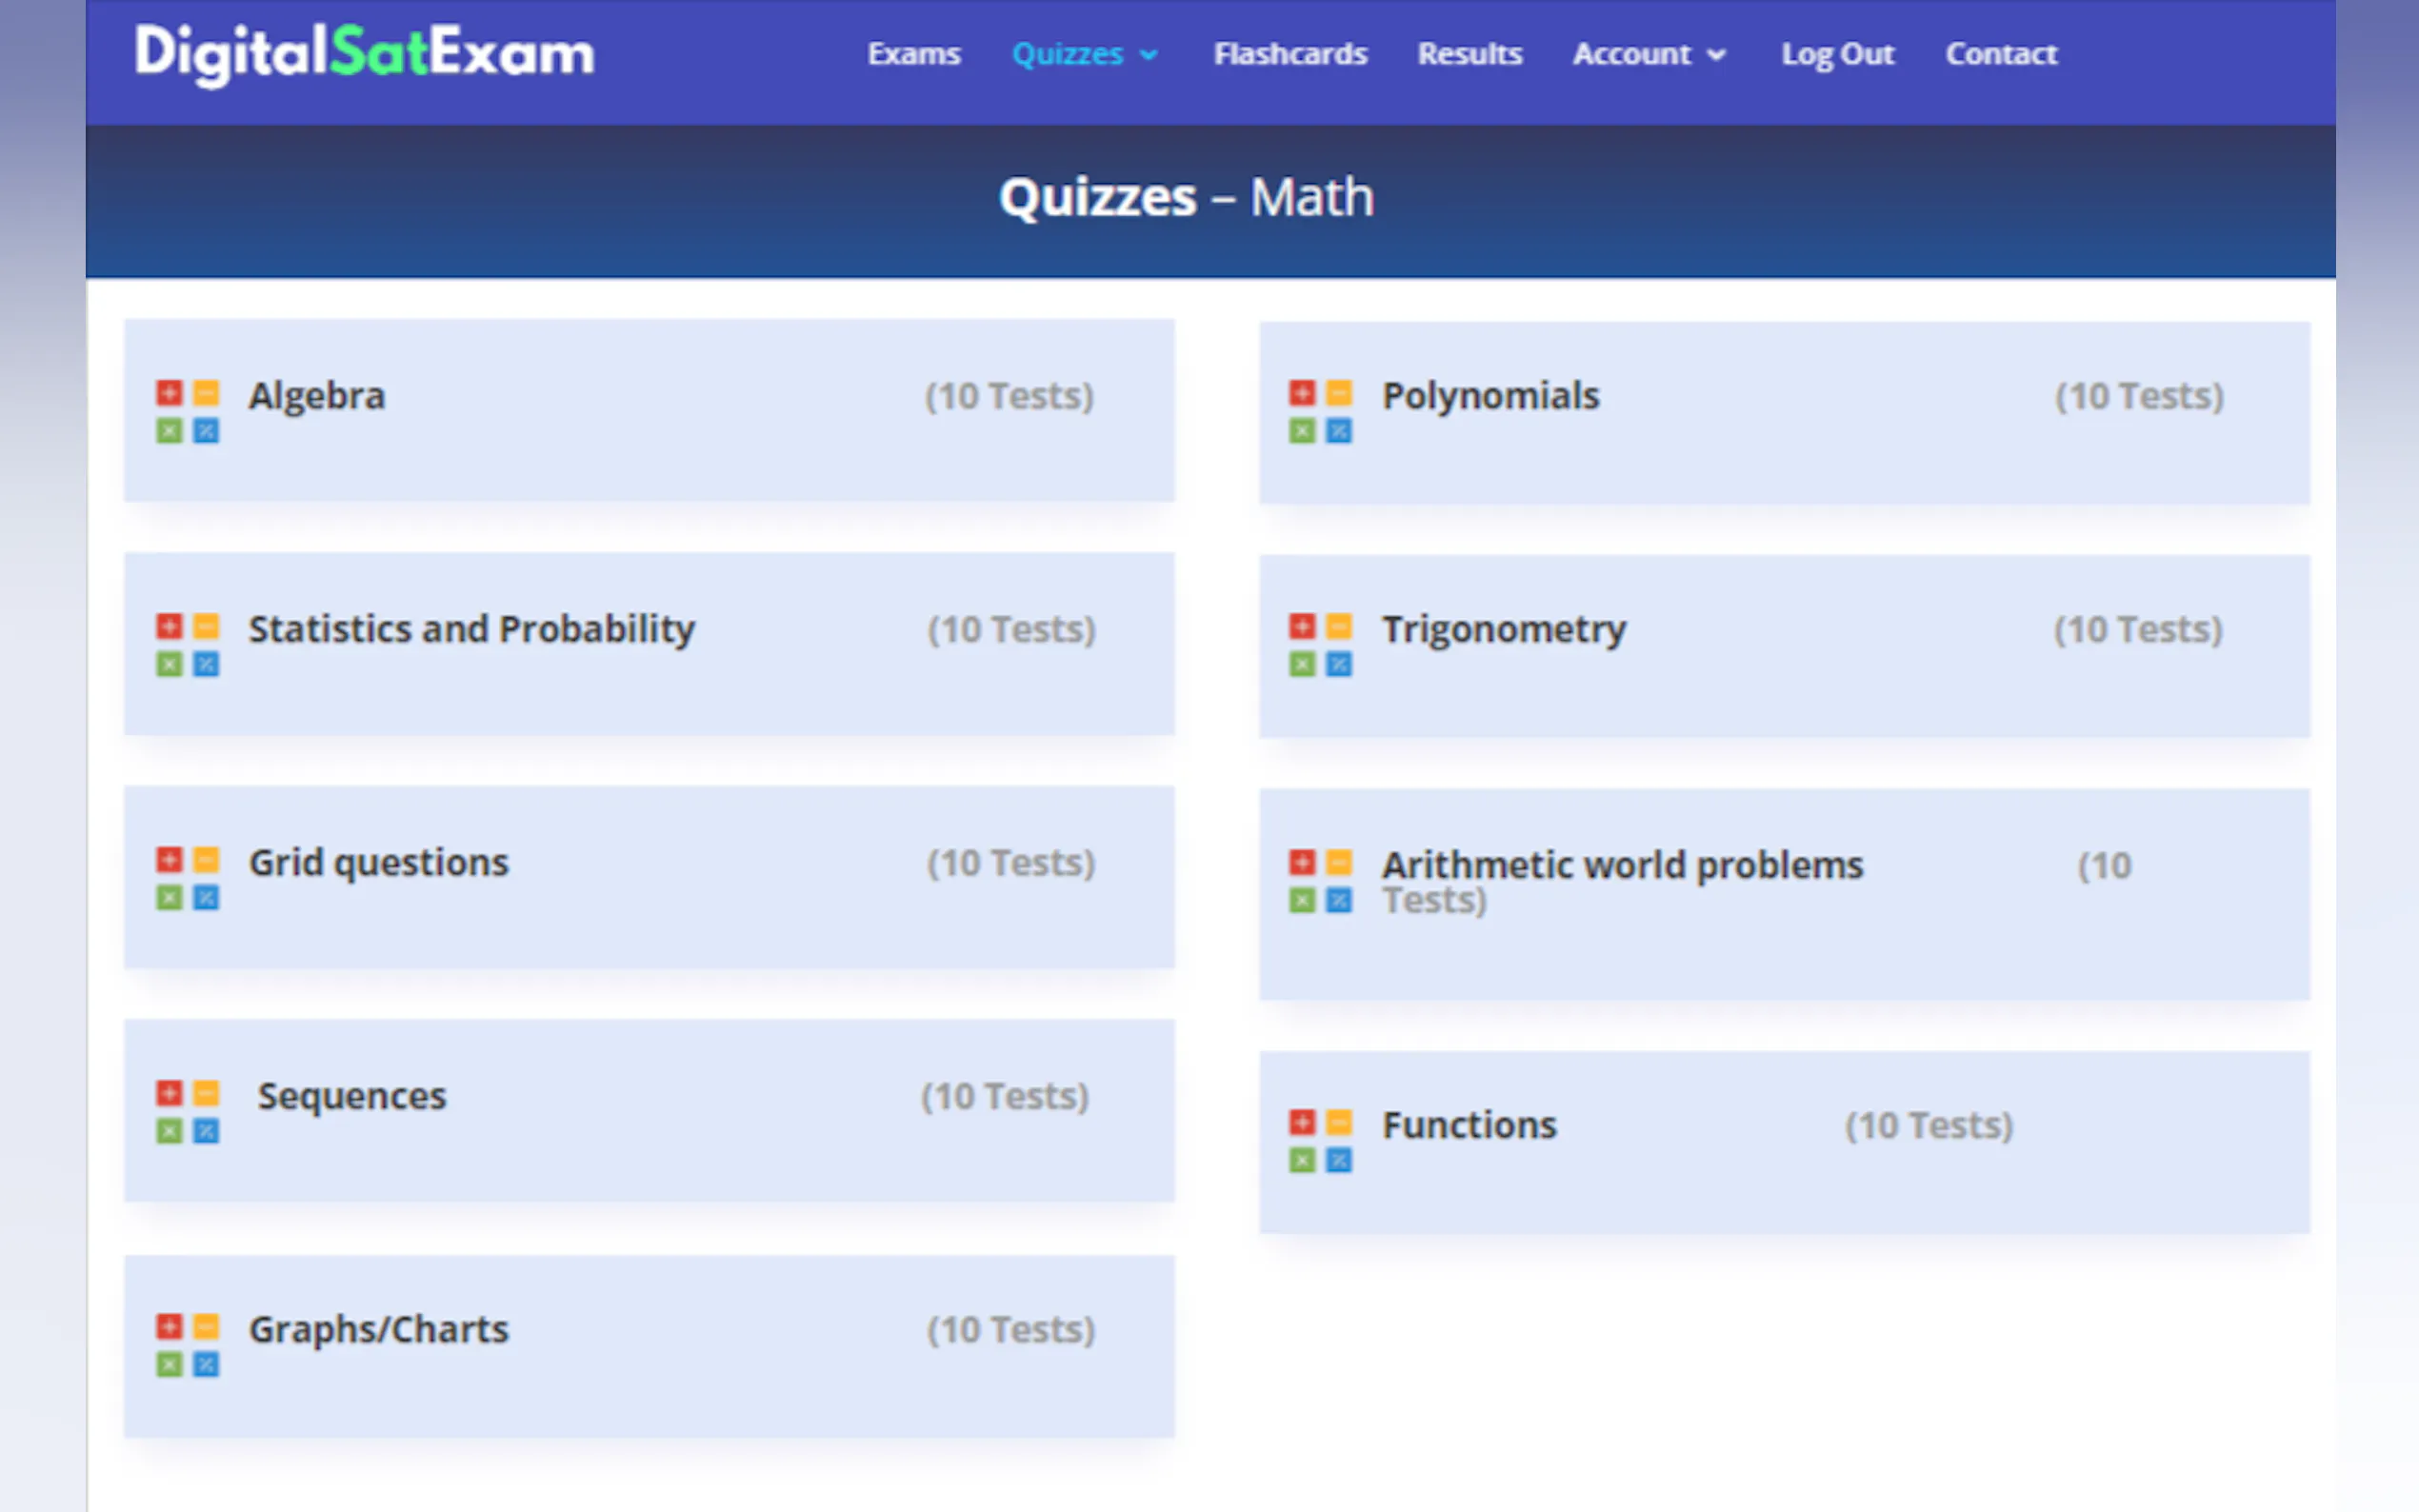Click the math icon beside Polynomials

point(1320,411)
